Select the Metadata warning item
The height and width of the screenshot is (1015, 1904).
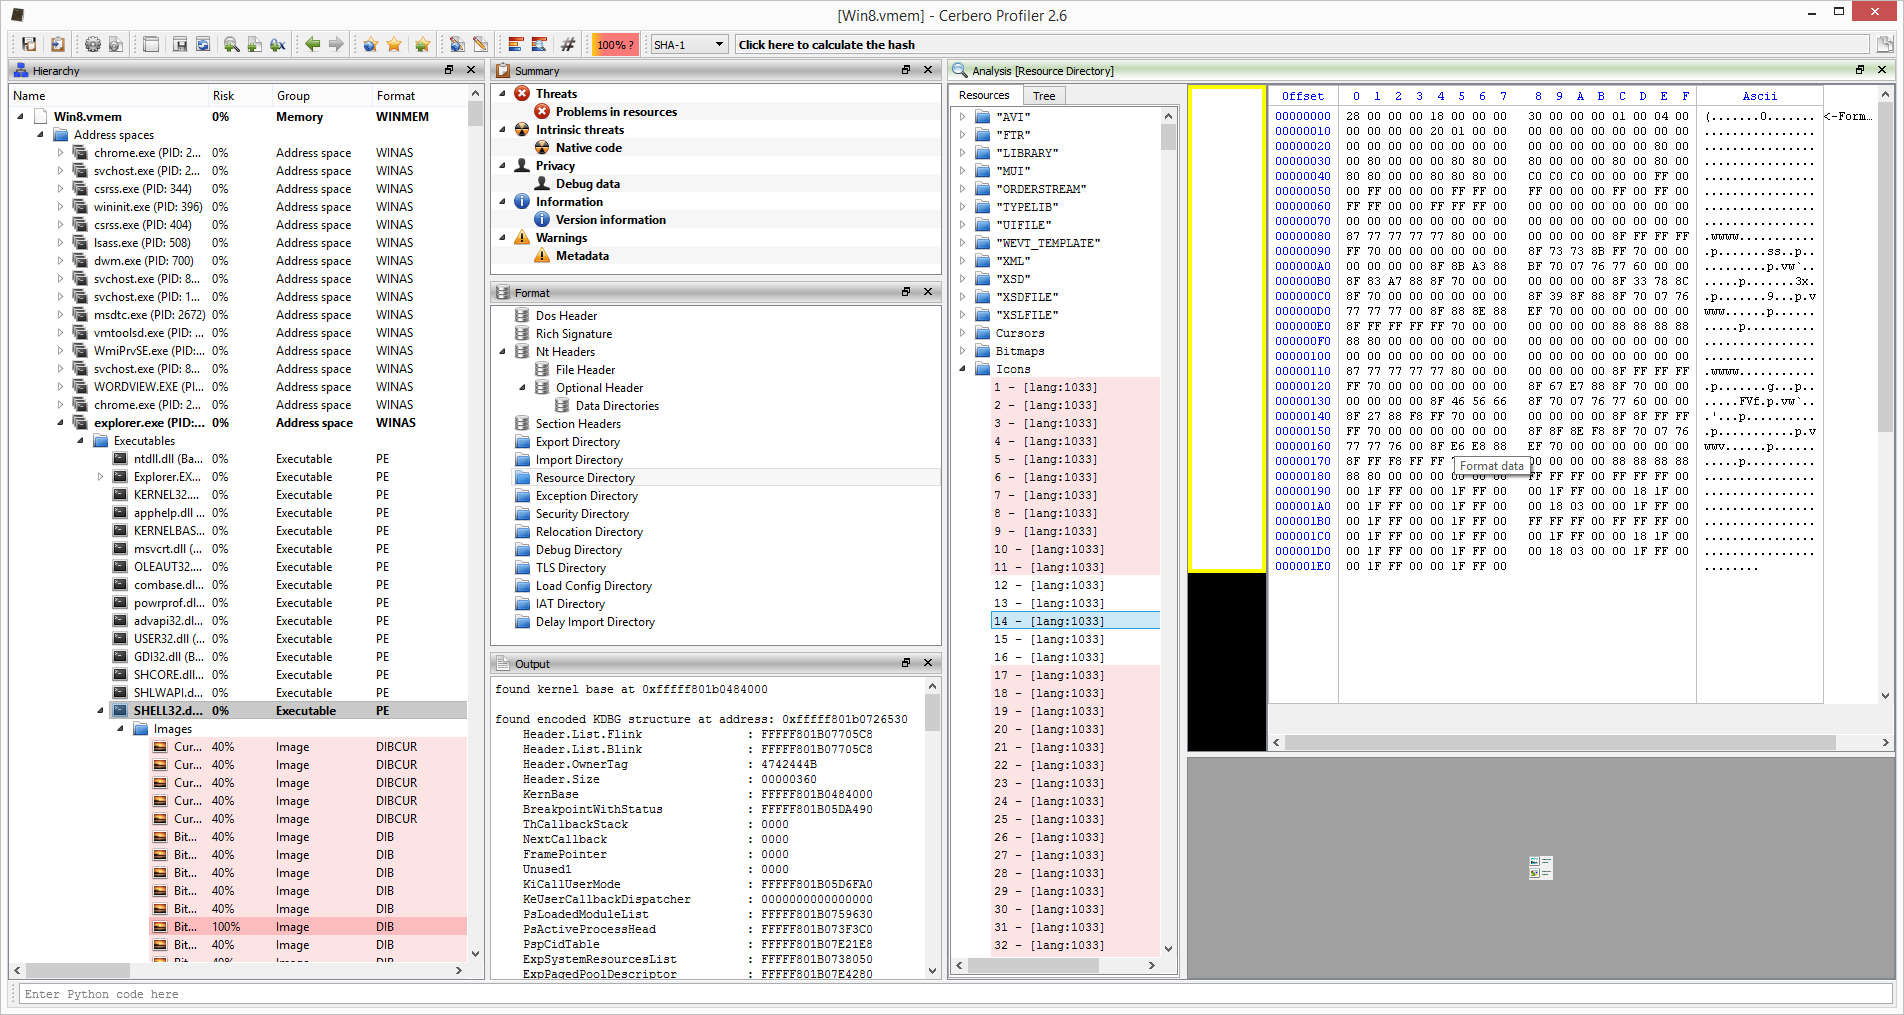pyautogui.click(x=582, y=255)
